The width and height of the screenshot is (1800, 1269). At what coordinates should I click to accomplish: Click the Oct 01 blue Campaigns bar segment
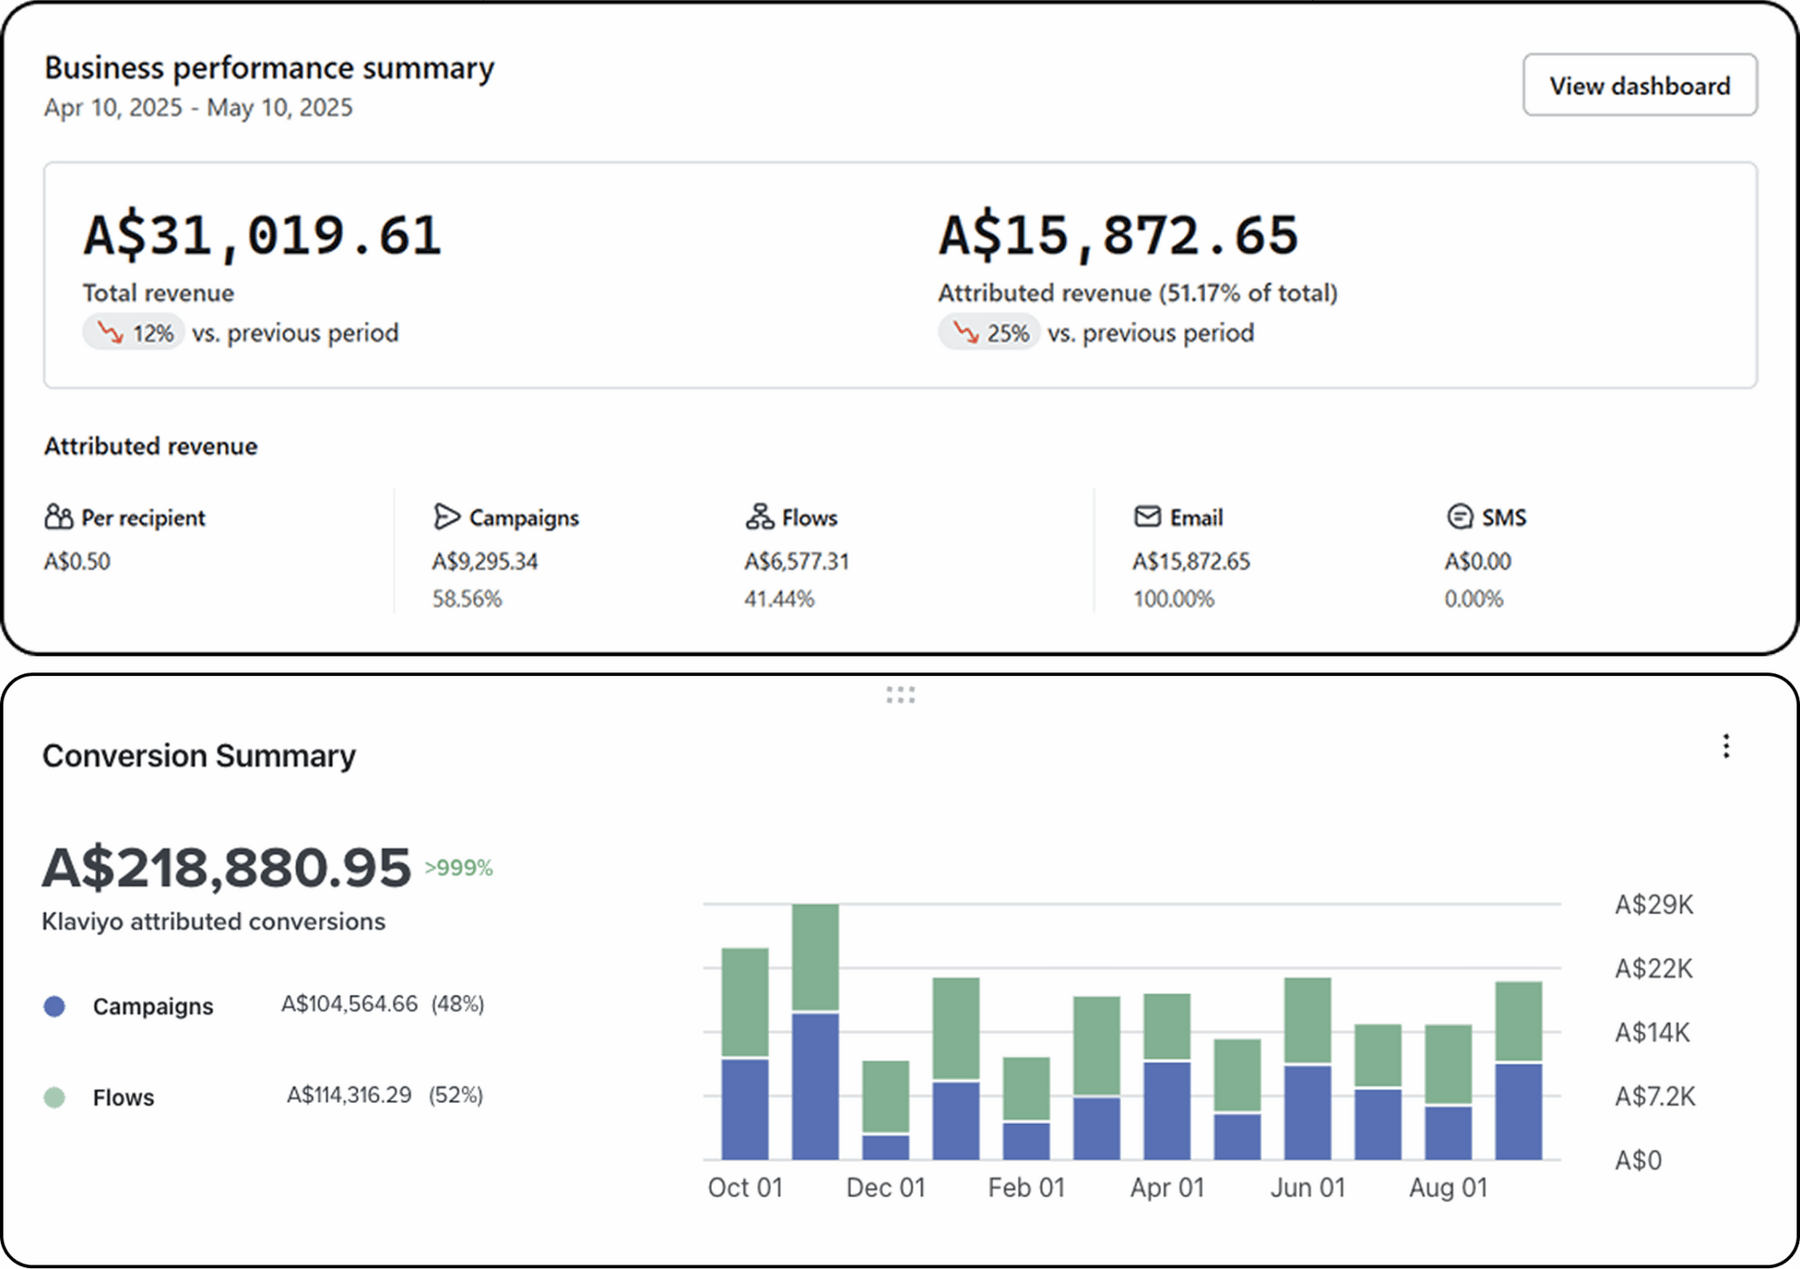(745, 1108)
